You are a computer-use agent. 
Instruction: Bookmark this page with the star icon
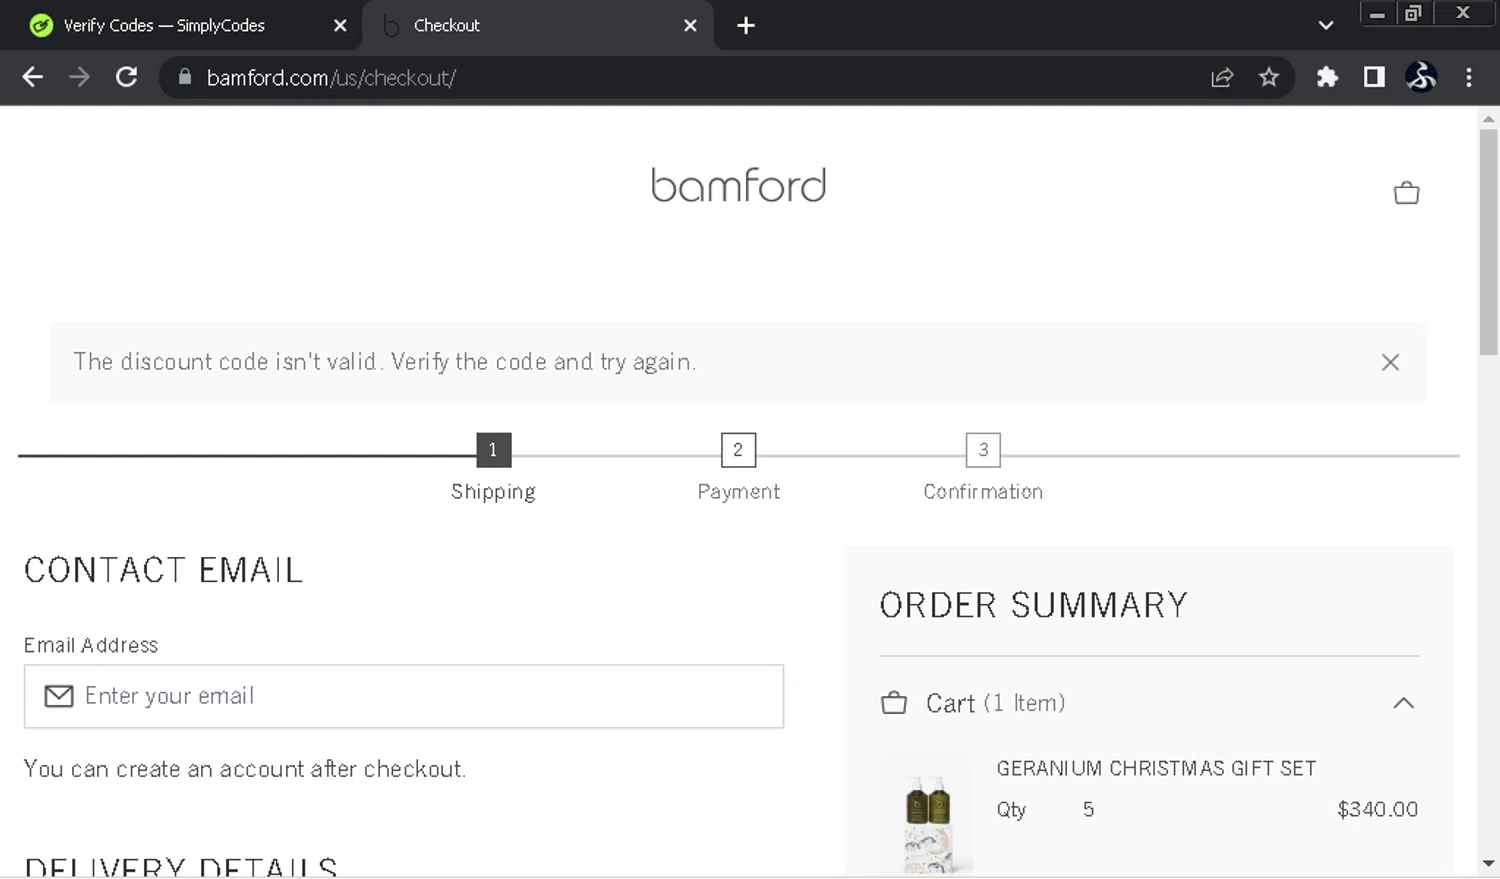click(1269, 77)
